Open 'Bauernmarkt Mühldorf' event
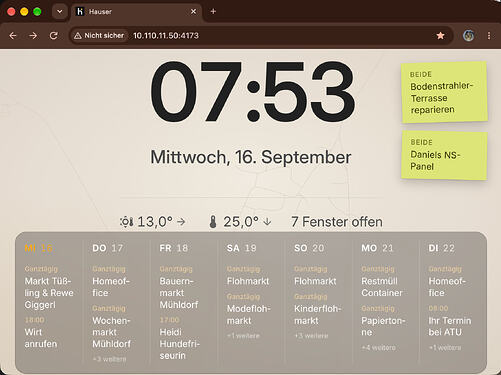Viewport: 501px width, 375px height. 179,287
